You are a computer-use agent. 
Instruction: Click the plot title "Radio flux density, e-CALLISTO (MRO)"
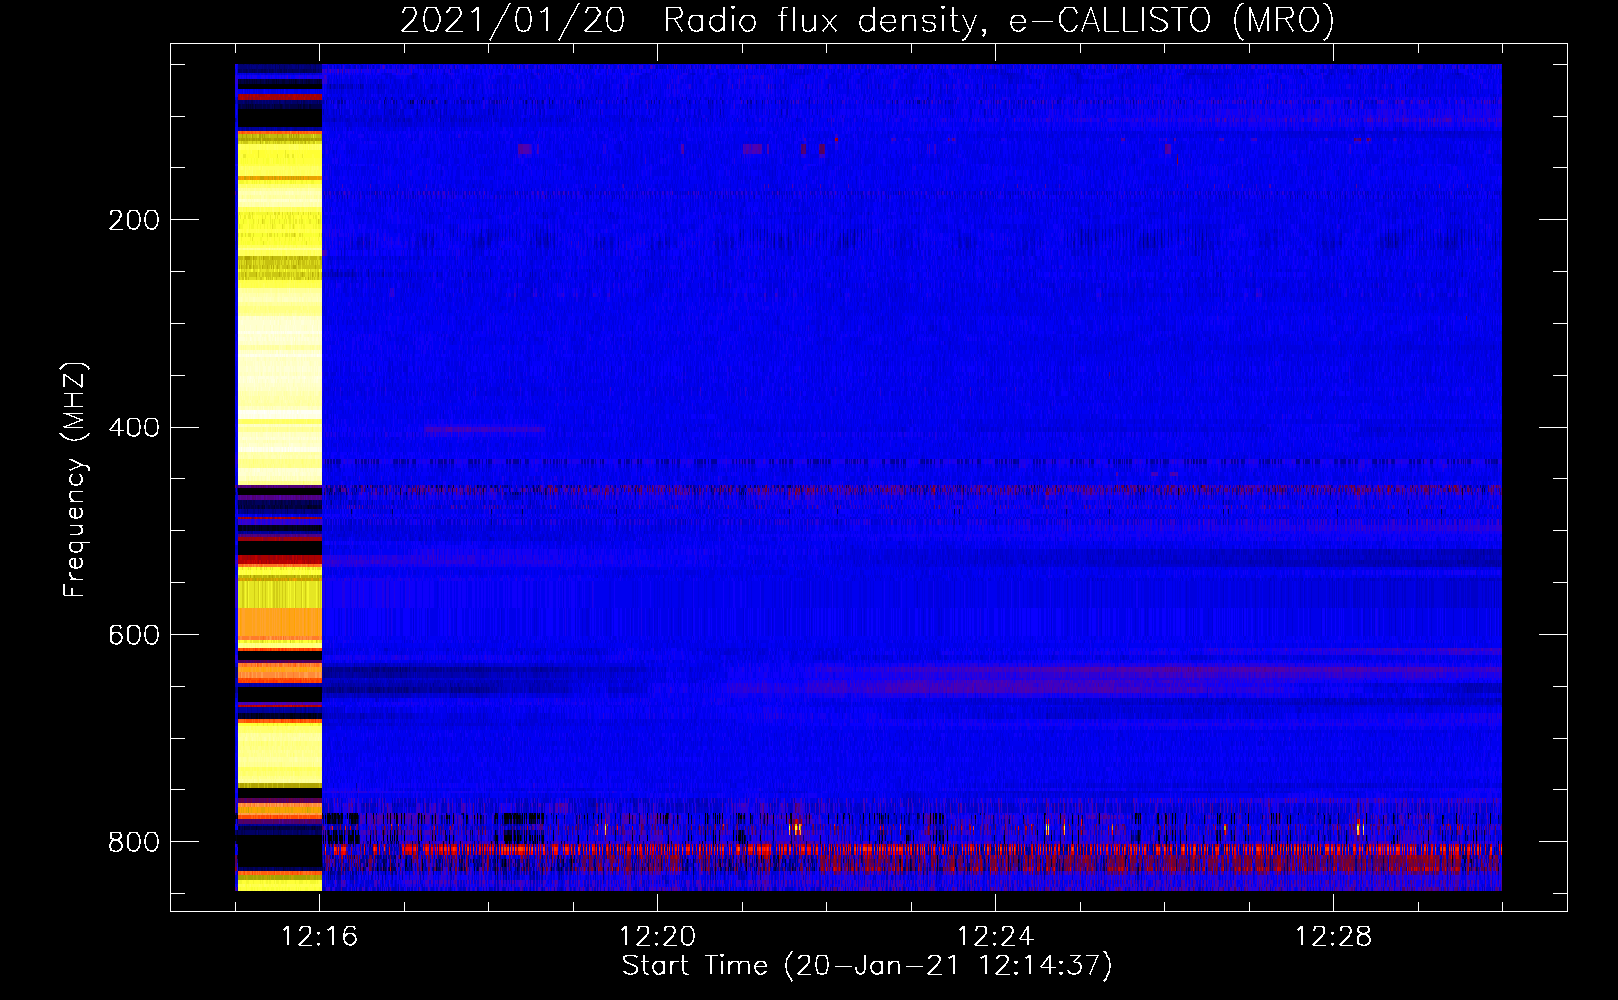(998, 21)
